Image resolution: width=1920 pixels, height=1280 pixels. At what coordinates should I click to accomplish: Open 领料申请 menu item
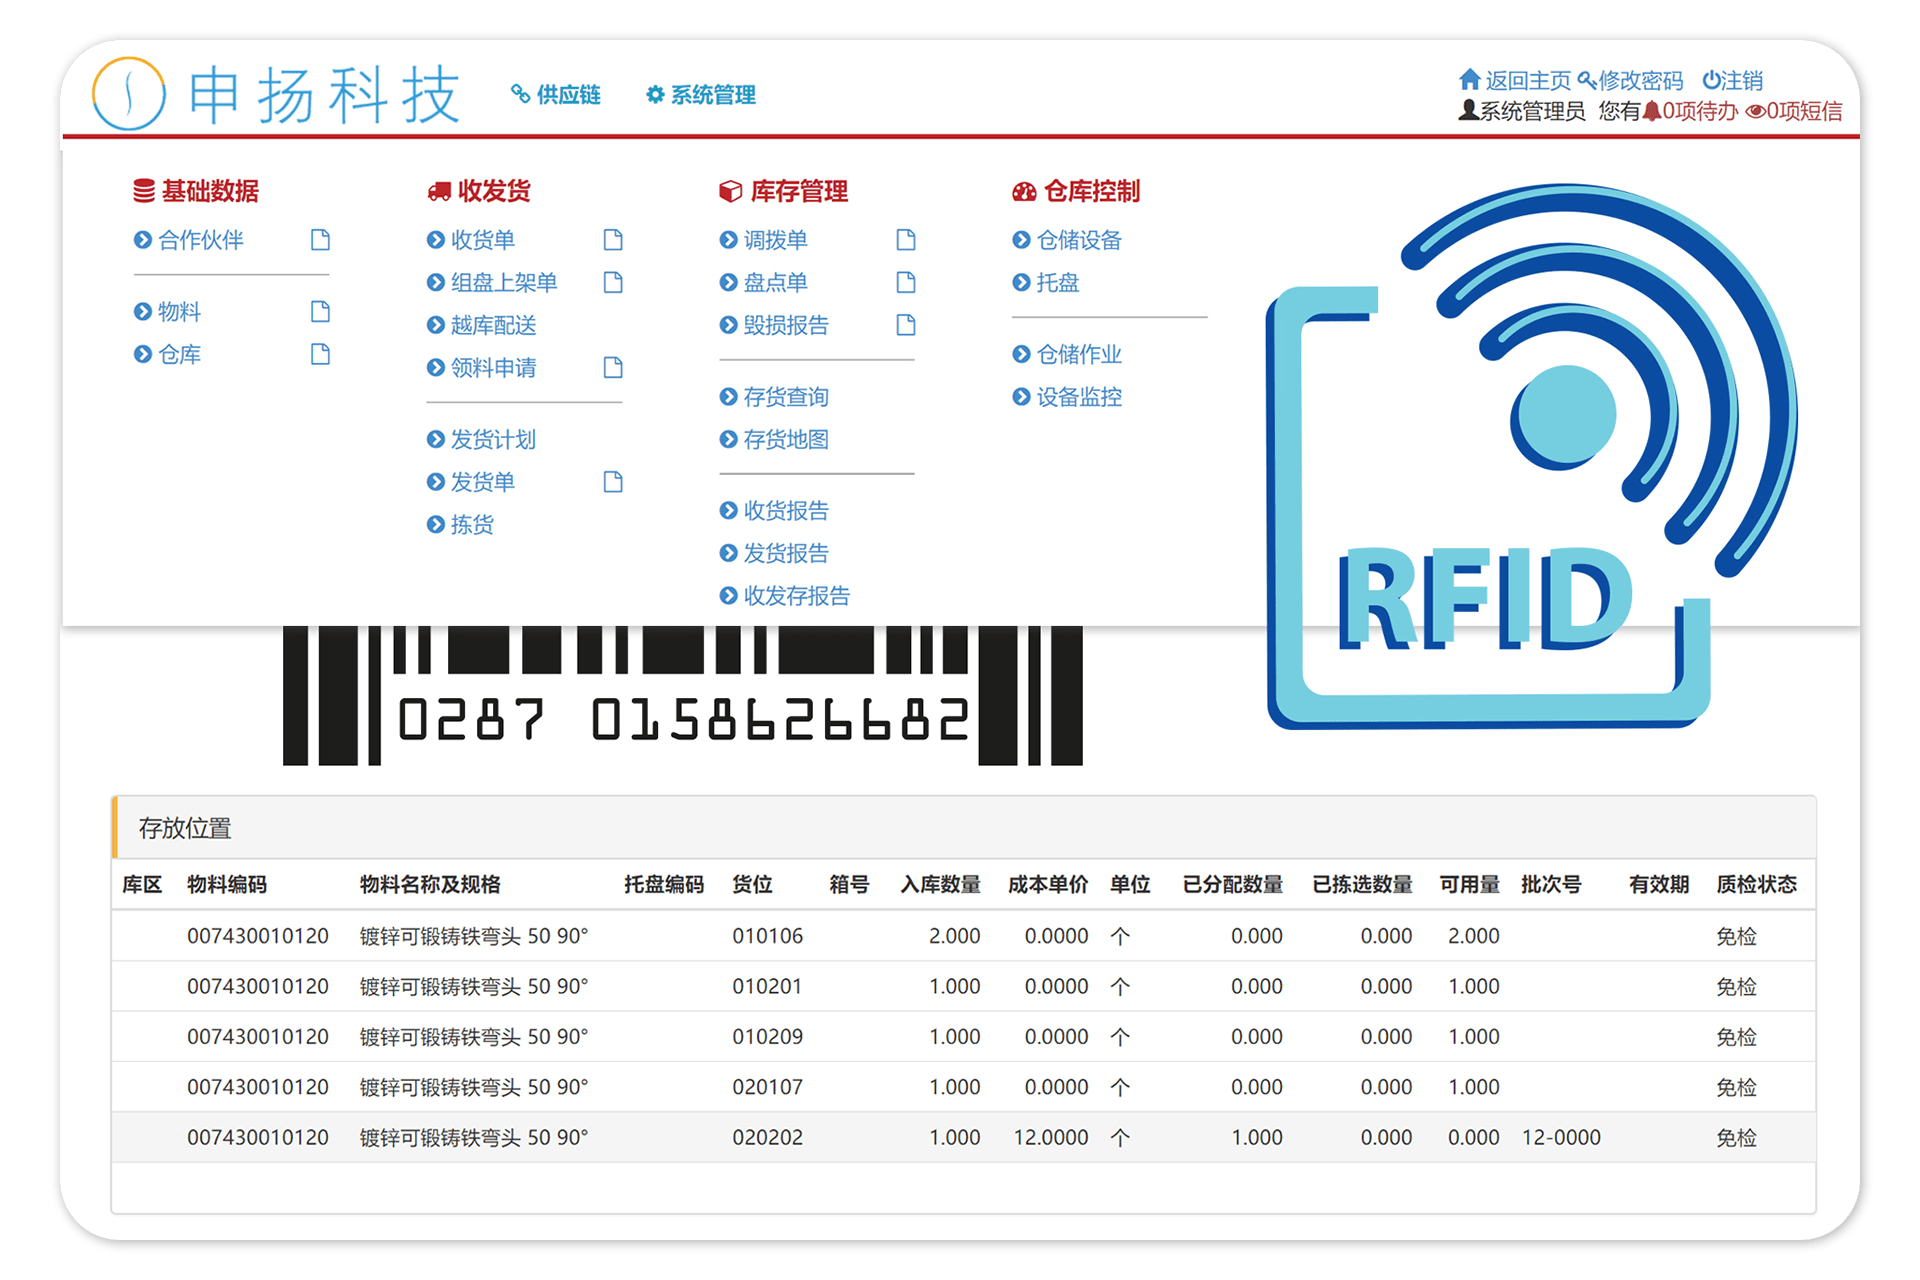pos(482,368)
